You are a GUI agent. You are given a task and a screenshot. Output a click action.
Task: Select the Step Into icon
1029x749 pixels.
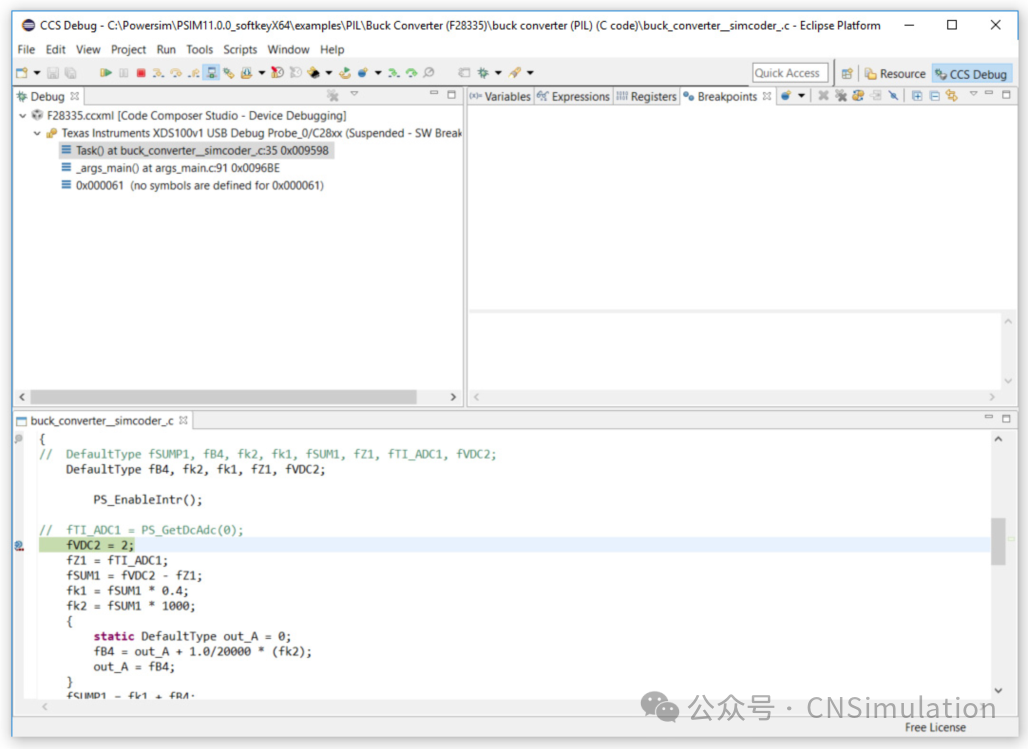(158, 72)
